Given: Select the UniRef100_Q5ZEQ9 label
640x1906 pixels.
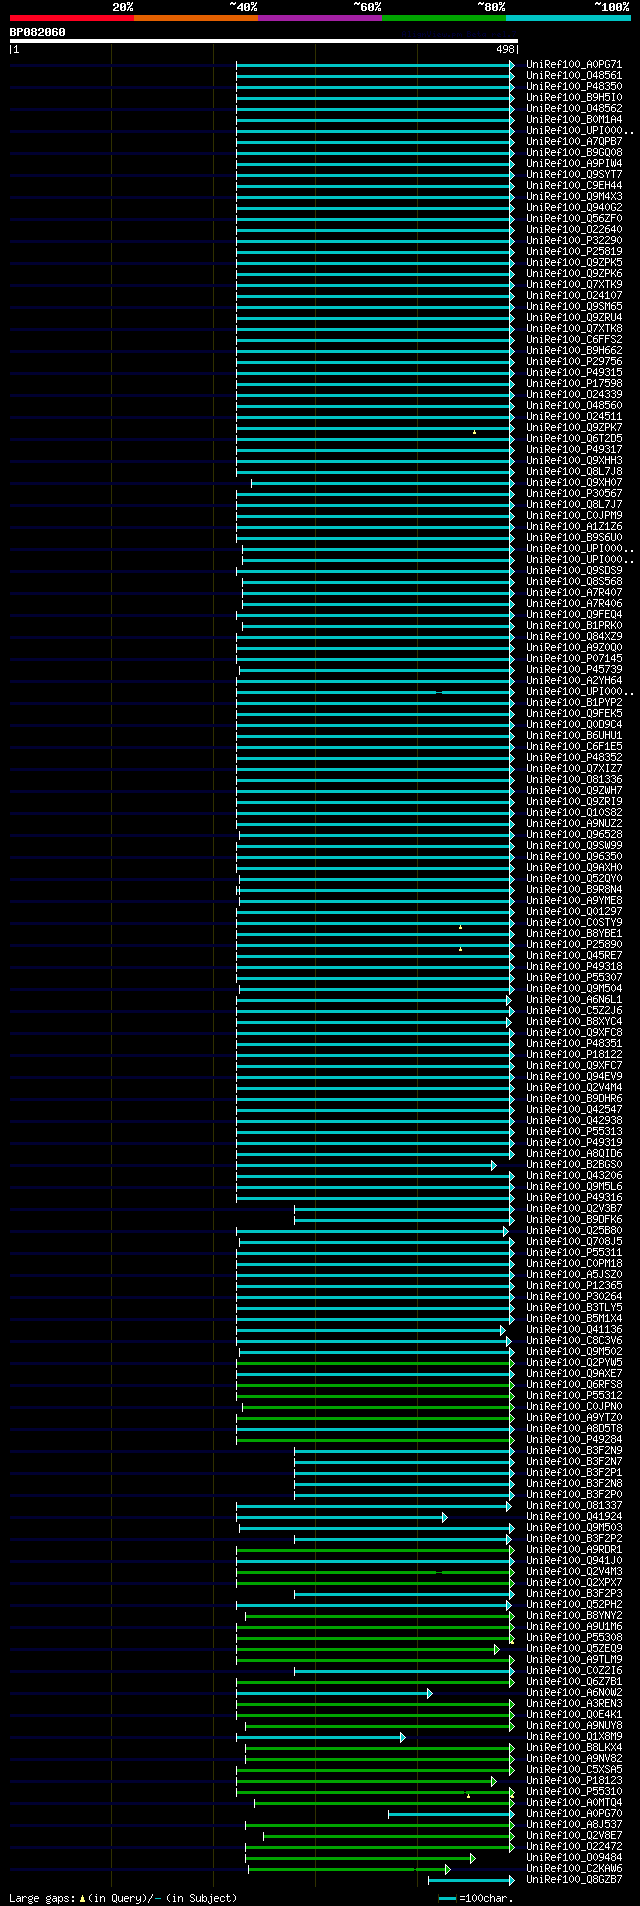Looking at the screenshot, I should [x=574, y=1648].
